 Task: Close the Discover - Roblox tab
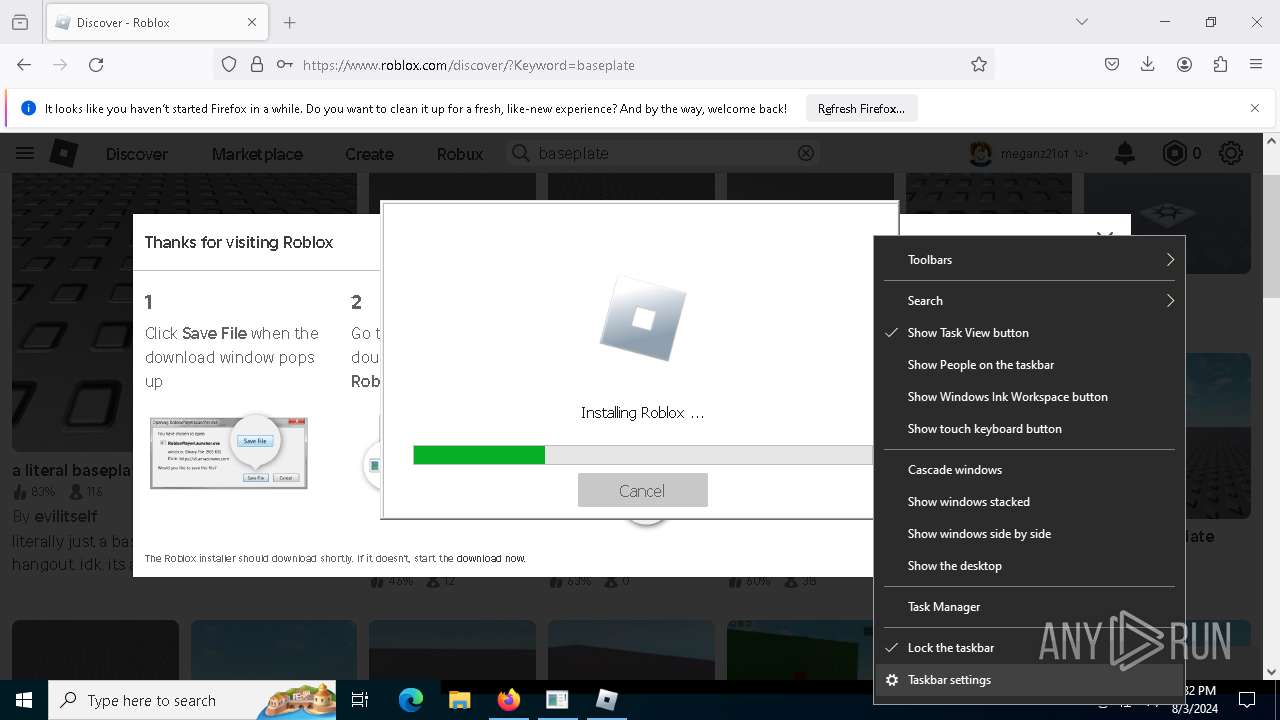(x=252, y=22)
